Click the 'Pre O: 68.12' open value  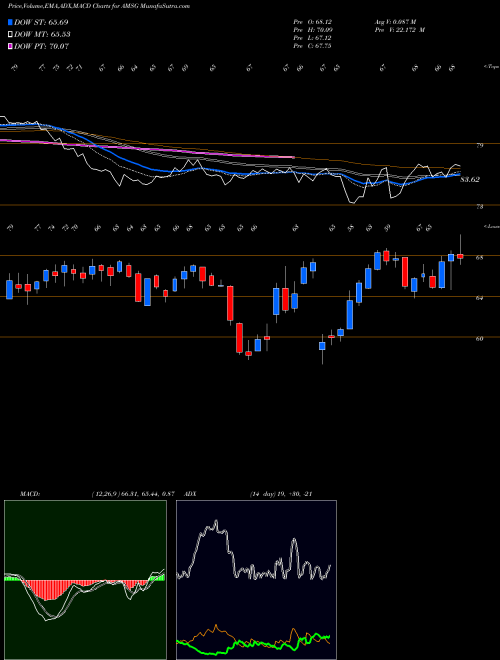[312, 22]
